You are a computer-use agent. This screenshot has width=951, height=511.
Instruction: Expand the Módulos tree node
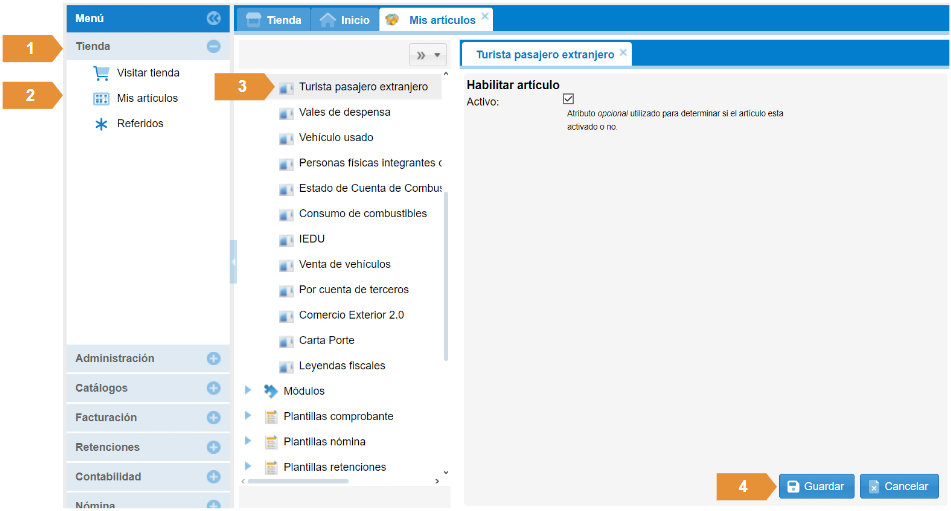(249, 391)
